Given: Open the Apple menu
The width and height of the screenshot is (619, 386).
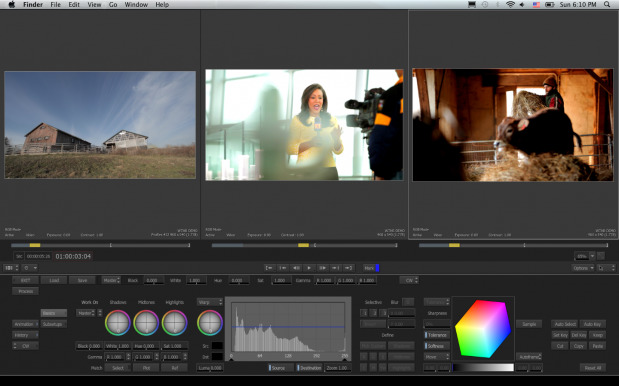Looking at the screenshot, I should [11, 5].
